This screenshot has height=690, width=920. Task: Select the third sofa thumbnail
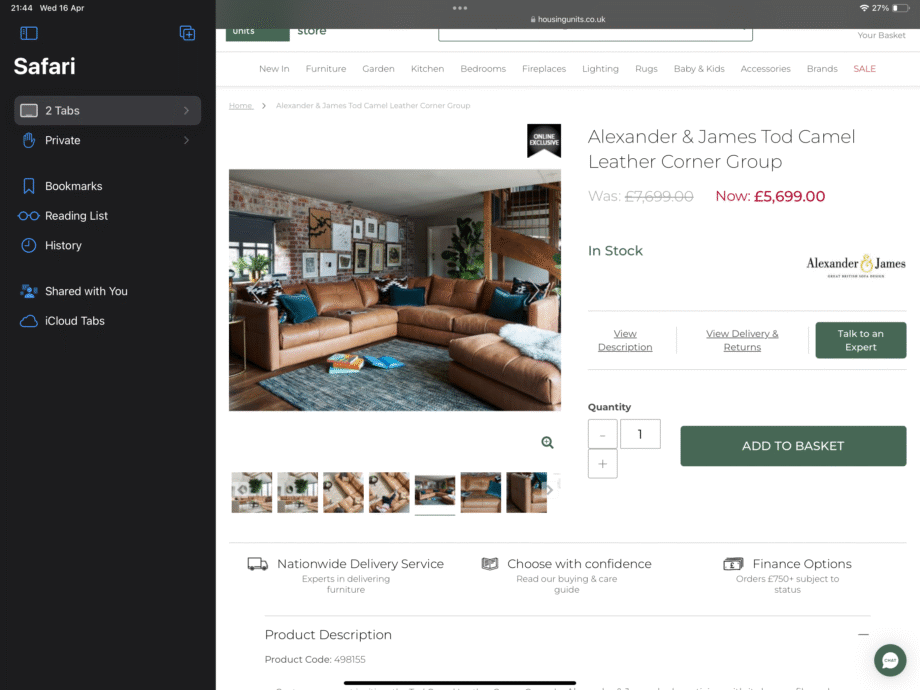pos(343,492)
